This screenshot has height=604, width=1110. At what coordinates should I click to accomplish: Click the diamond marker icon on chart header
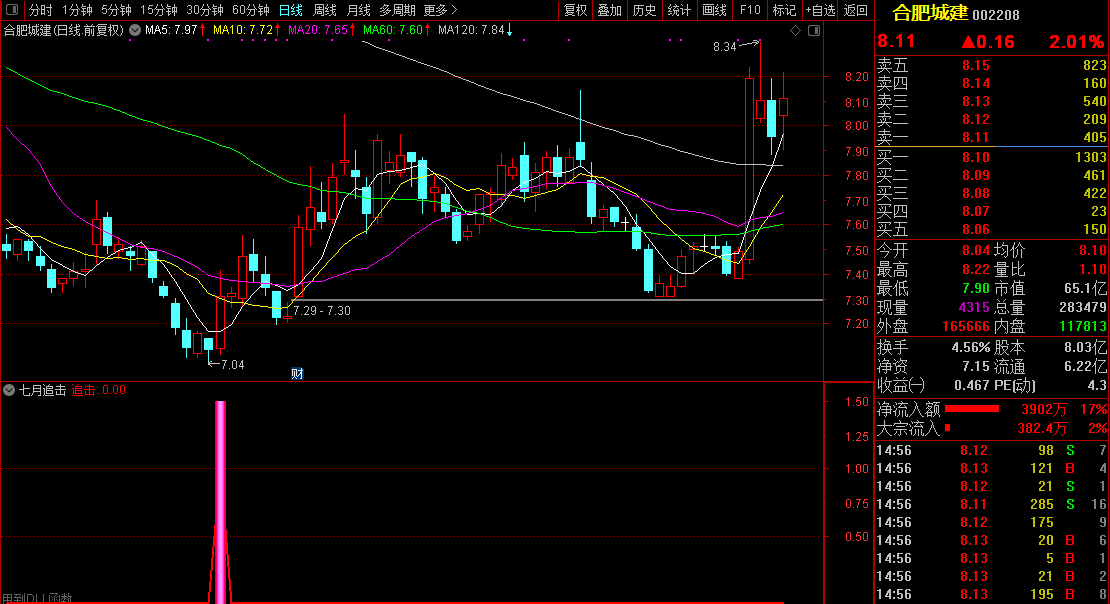click(796, 30)
